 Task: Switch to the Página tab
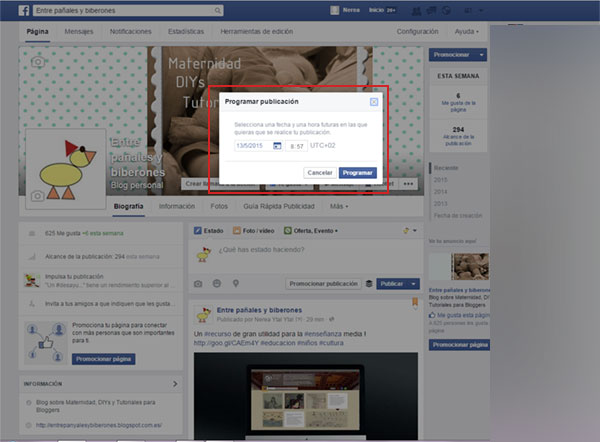click(x=38, y=31)
